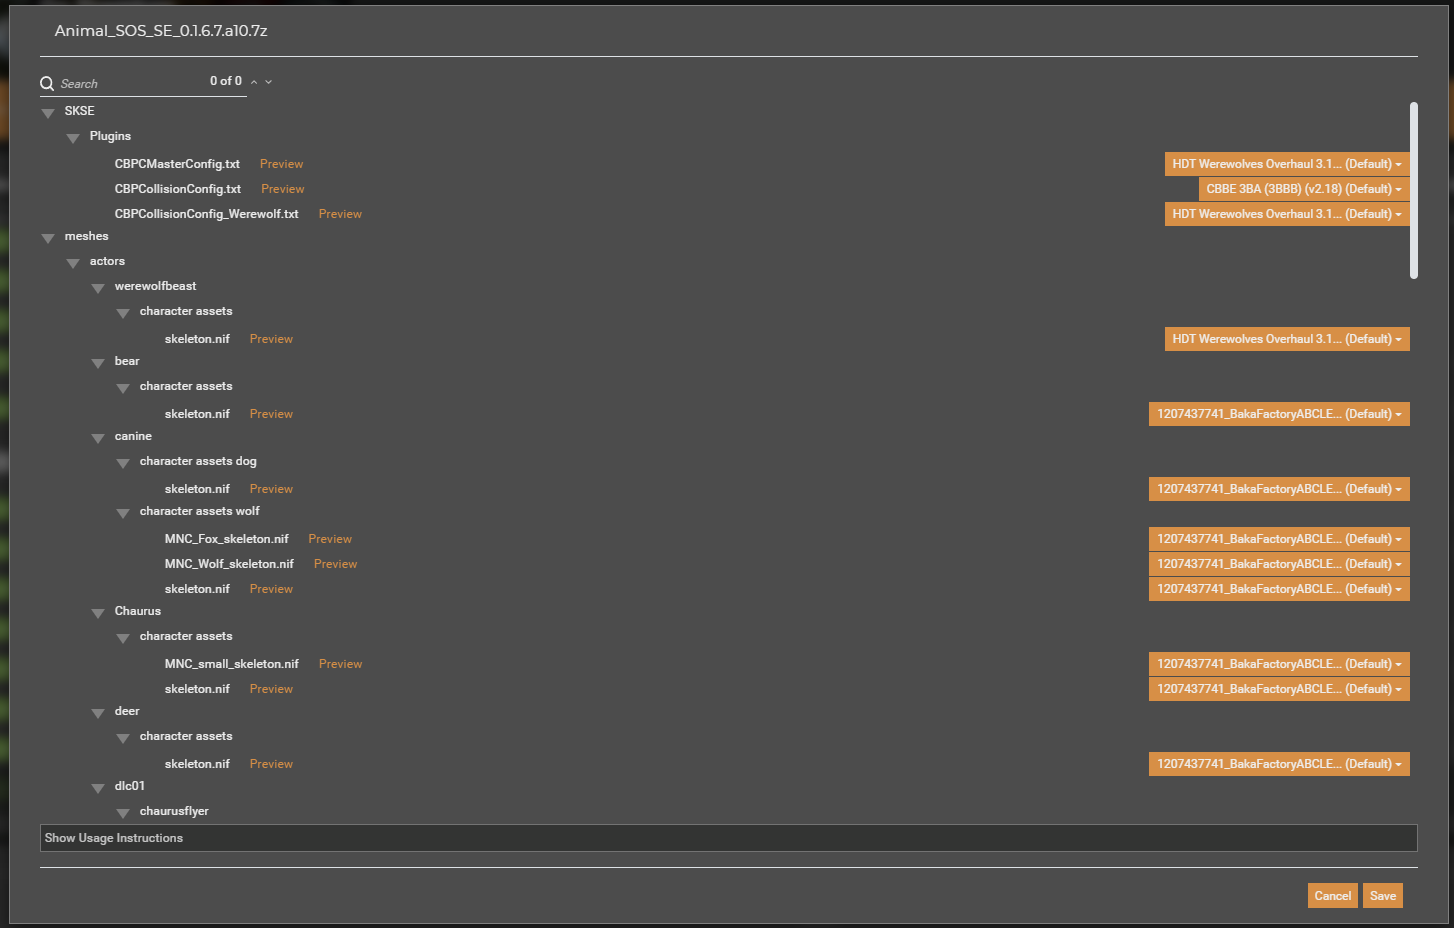1454x928 pixels.
Task: Select MNC_small_skeleton.nif file name
Action: [x=231, y=664]
